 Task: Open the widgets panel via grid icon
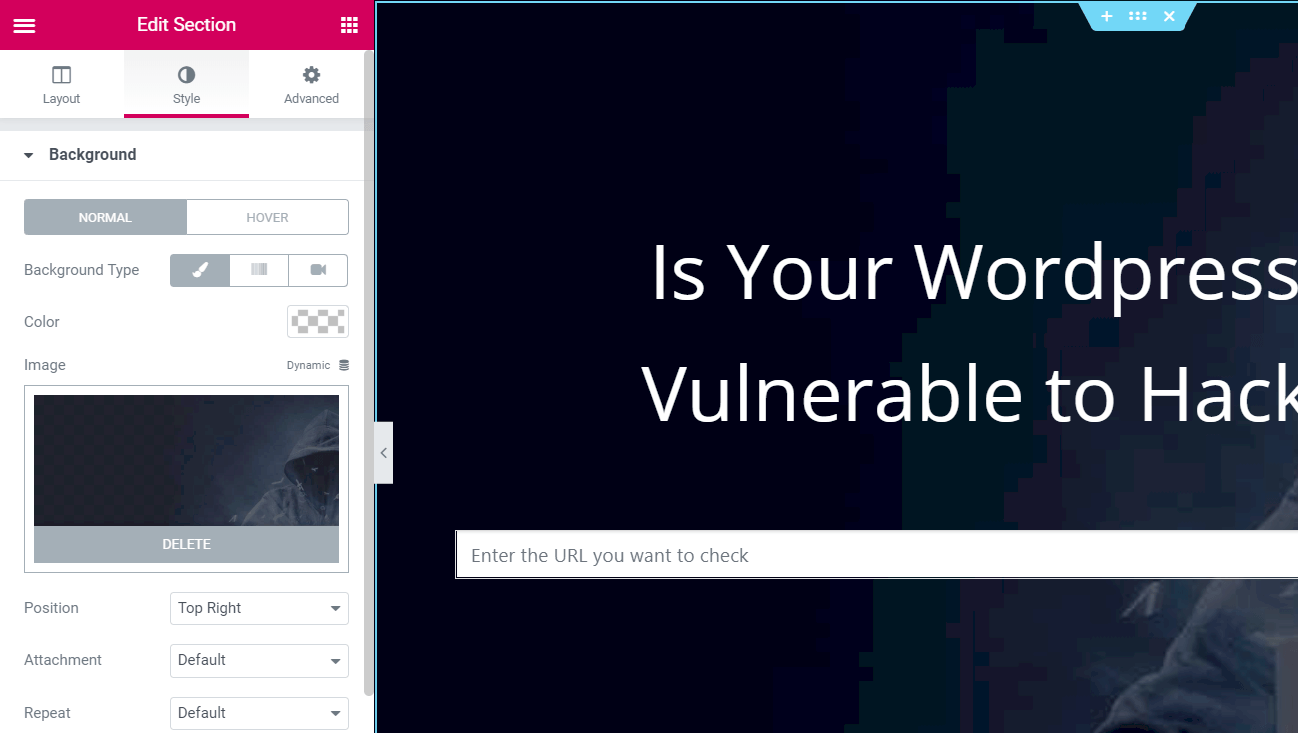tap(348, 24)
